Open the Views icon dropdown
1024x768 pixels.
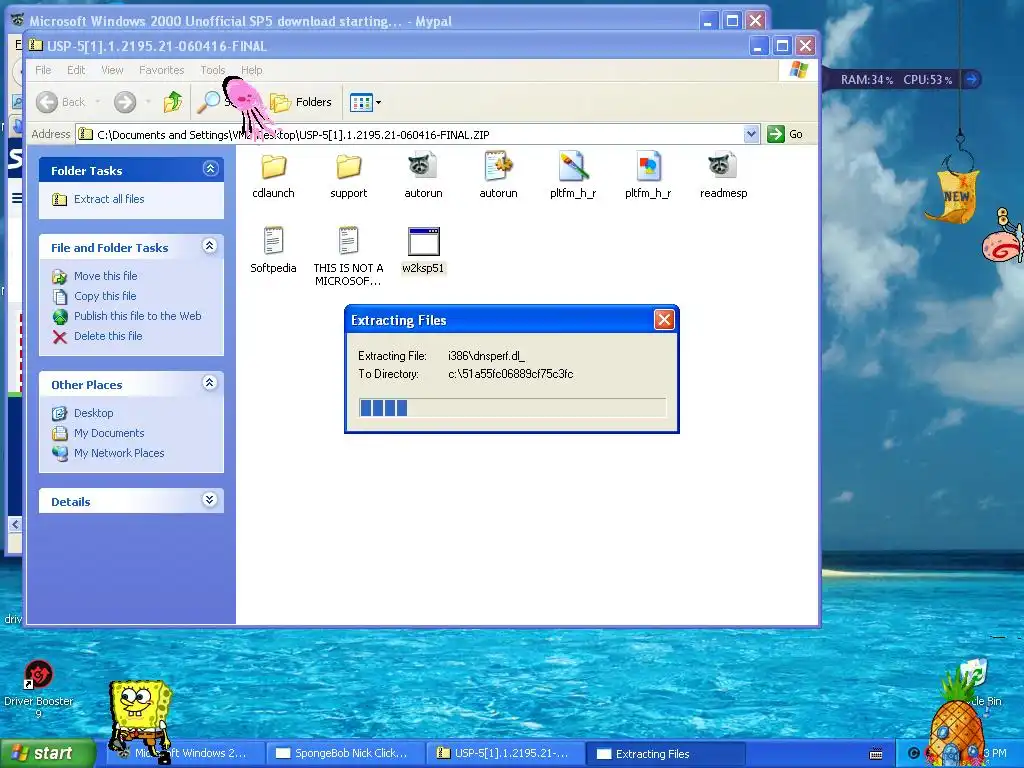(365, 102)
